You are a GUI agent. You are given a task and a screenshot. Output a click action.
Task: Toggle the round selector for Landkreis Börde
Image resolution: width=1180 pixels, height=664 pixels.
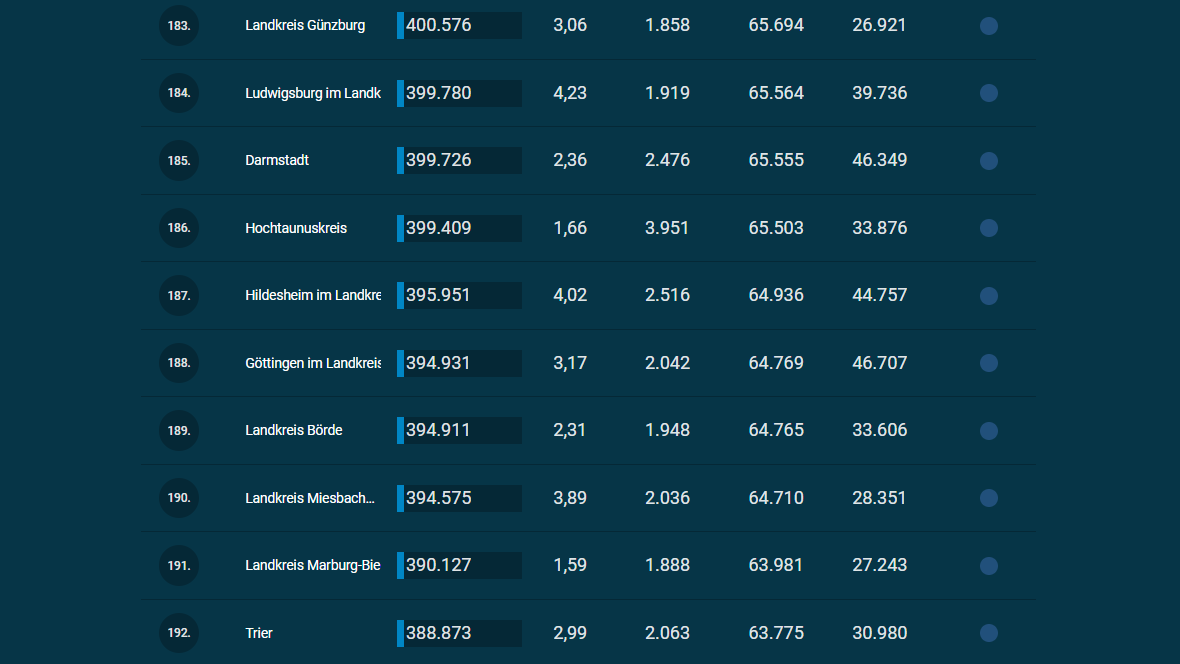988,431
